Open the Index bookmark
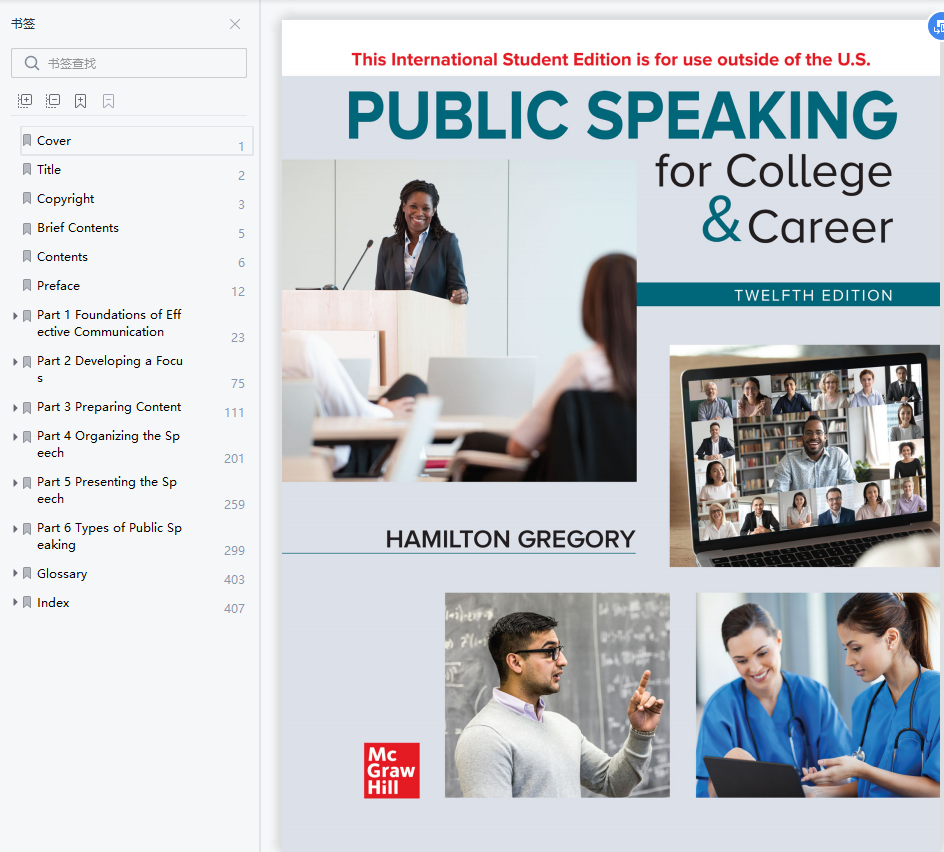This screenshot has width=944, height=852. click(53, 603)
